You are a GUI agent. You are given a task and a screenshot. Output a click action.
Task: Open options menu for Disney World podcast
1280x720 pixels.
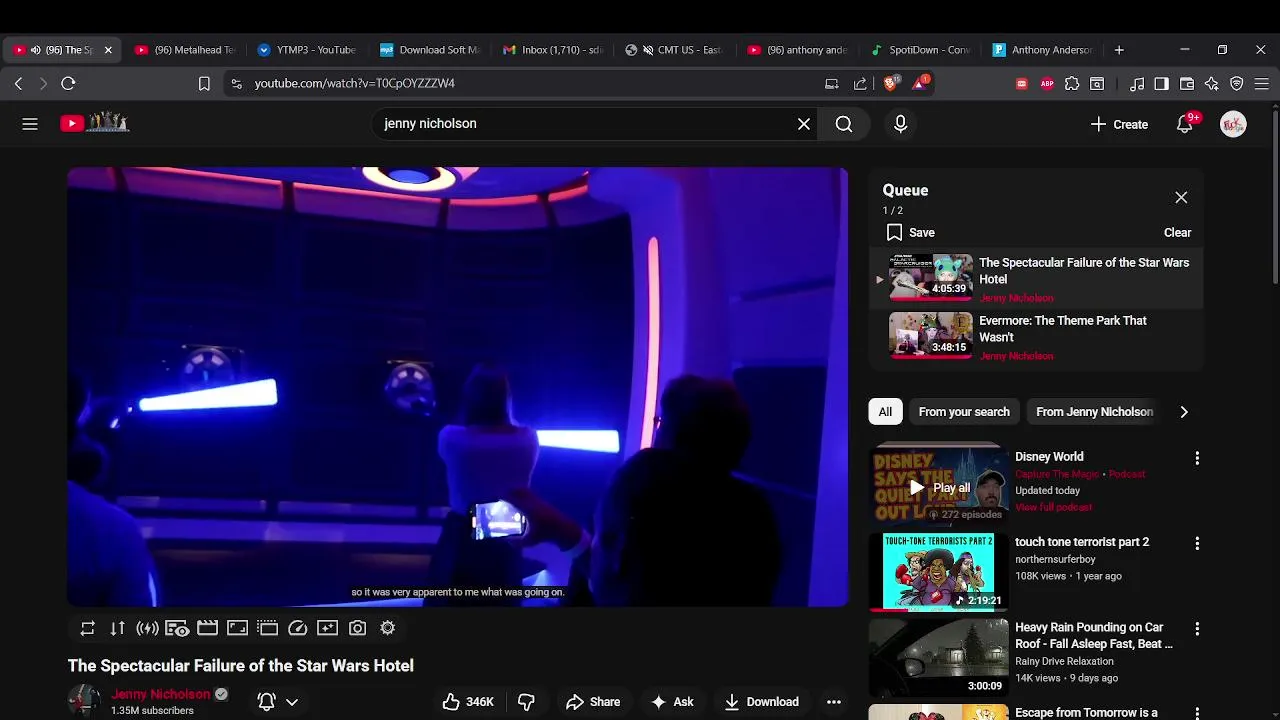click(1197, 458)
